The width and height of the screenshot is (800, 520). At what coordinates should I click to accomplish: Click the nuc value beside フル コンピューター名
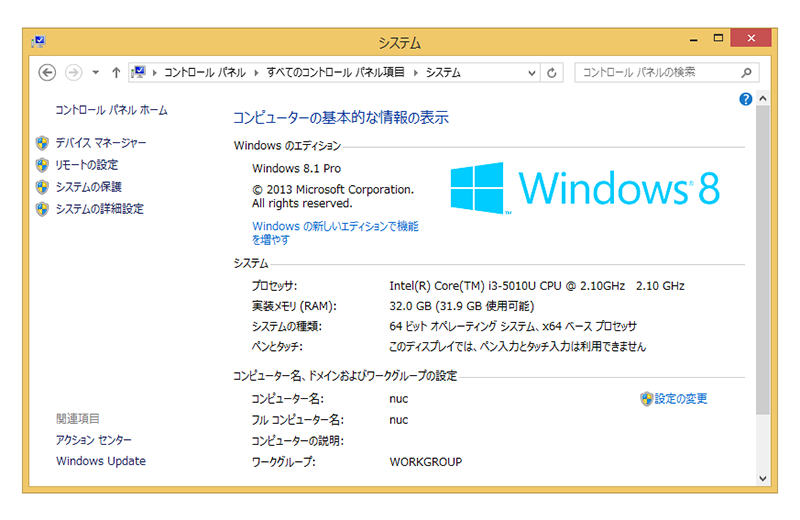click(x=398, y=420)
